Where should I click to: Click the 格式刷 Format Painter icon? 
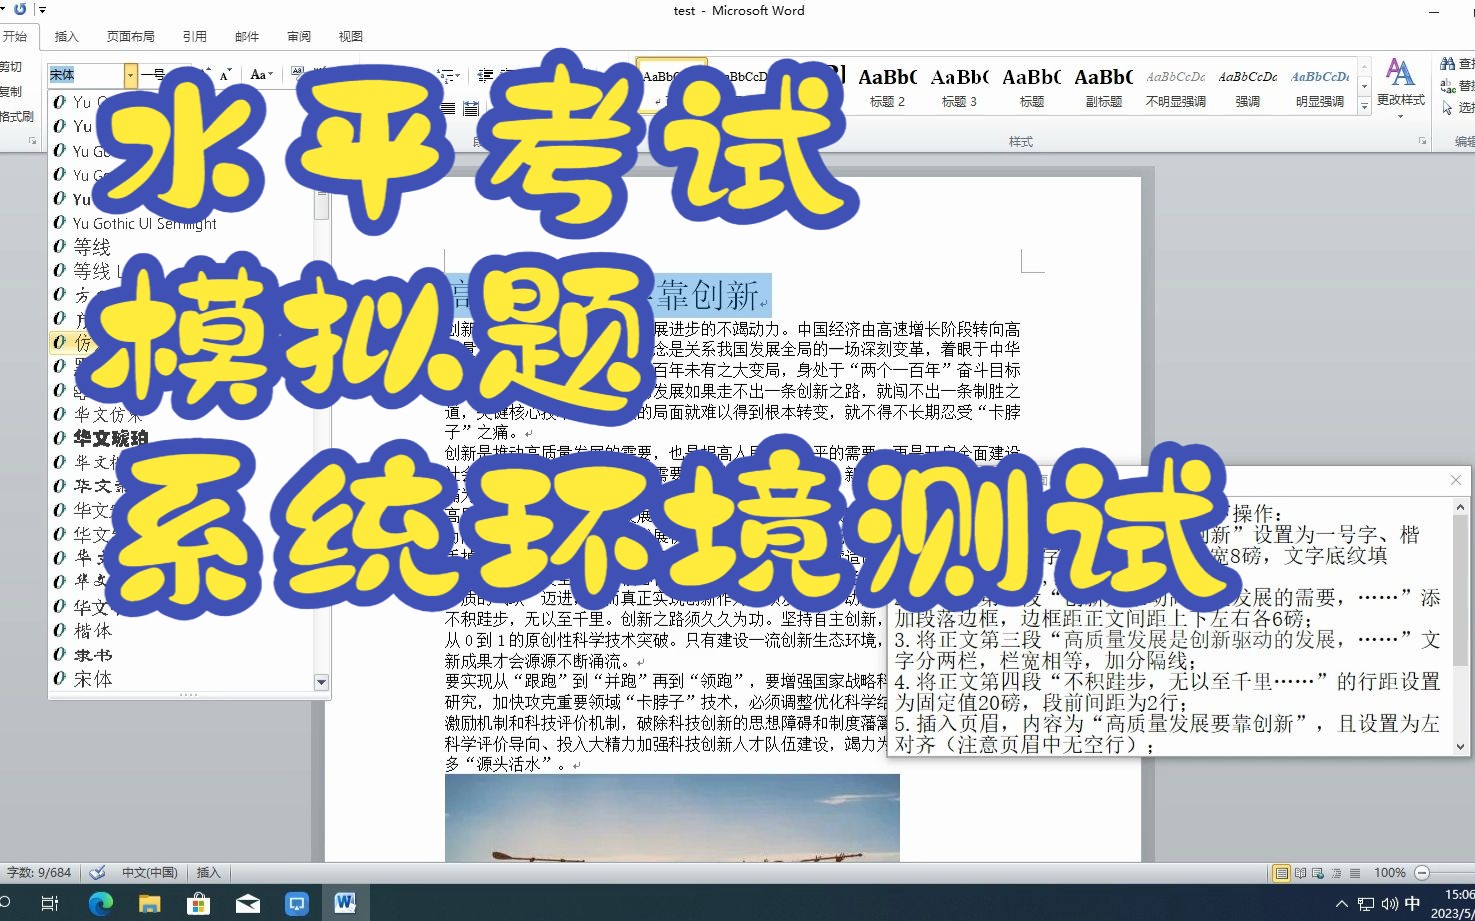(x=15, y=116)
